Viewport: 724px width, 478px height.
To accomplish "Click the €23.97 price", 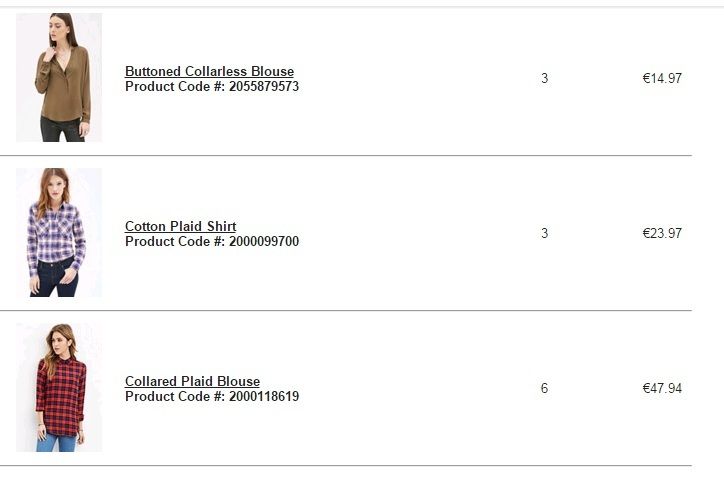I will [x=662, y=233].
